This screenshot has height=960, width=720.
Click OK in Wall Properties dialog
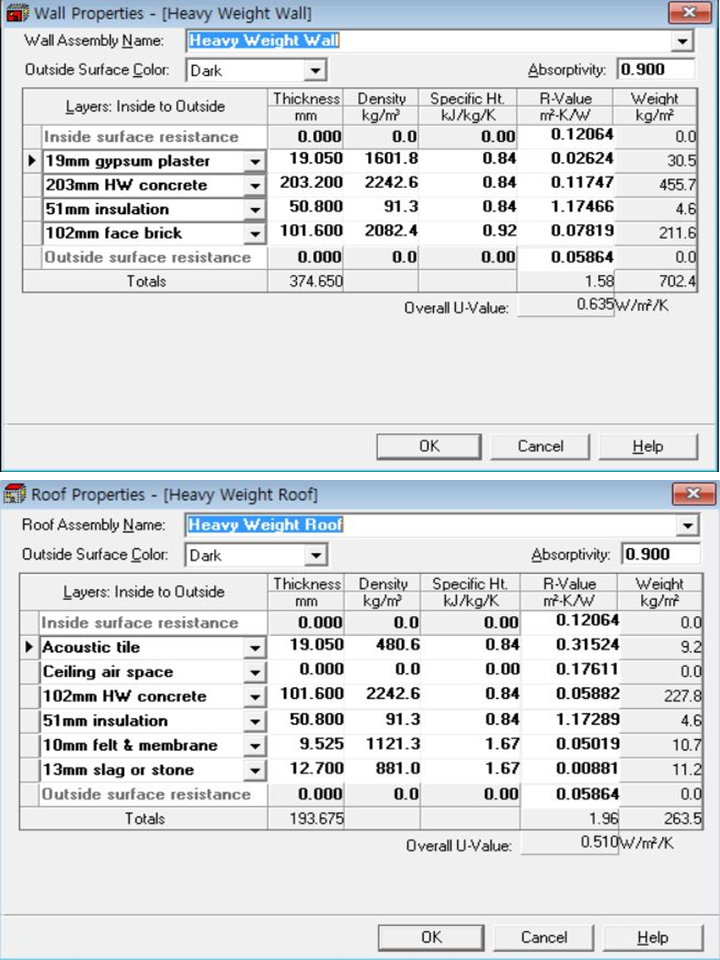[x=429, y=446]
